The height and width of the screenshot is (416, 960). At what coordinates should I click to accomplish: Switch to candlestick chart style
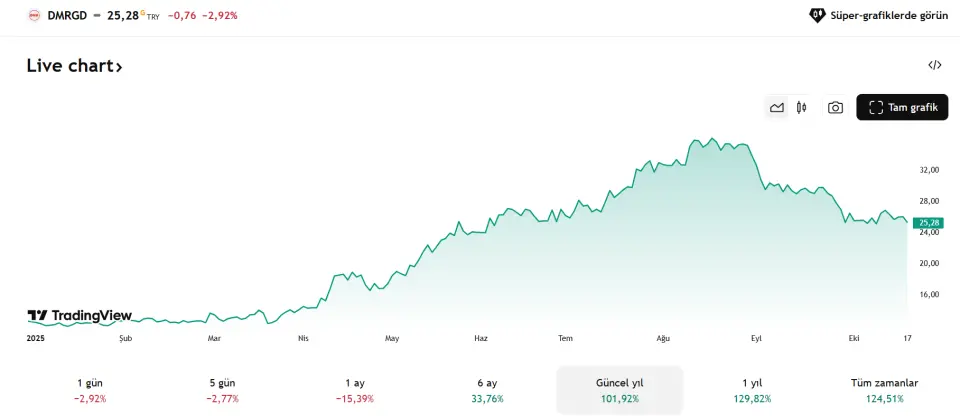801,107
